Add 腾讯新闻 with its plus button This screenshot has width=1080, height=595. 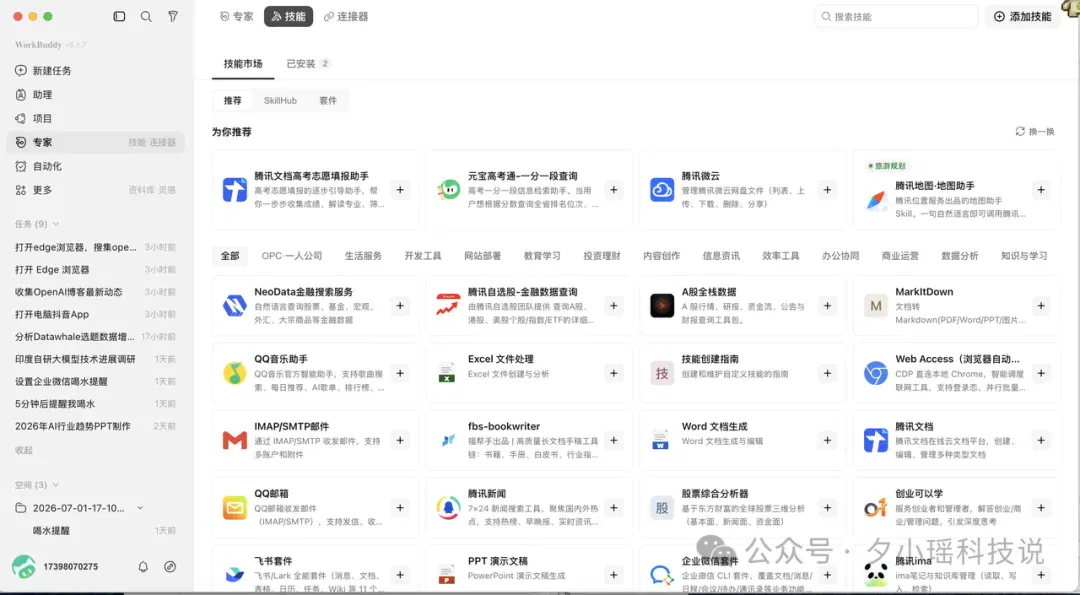[614, 508]
